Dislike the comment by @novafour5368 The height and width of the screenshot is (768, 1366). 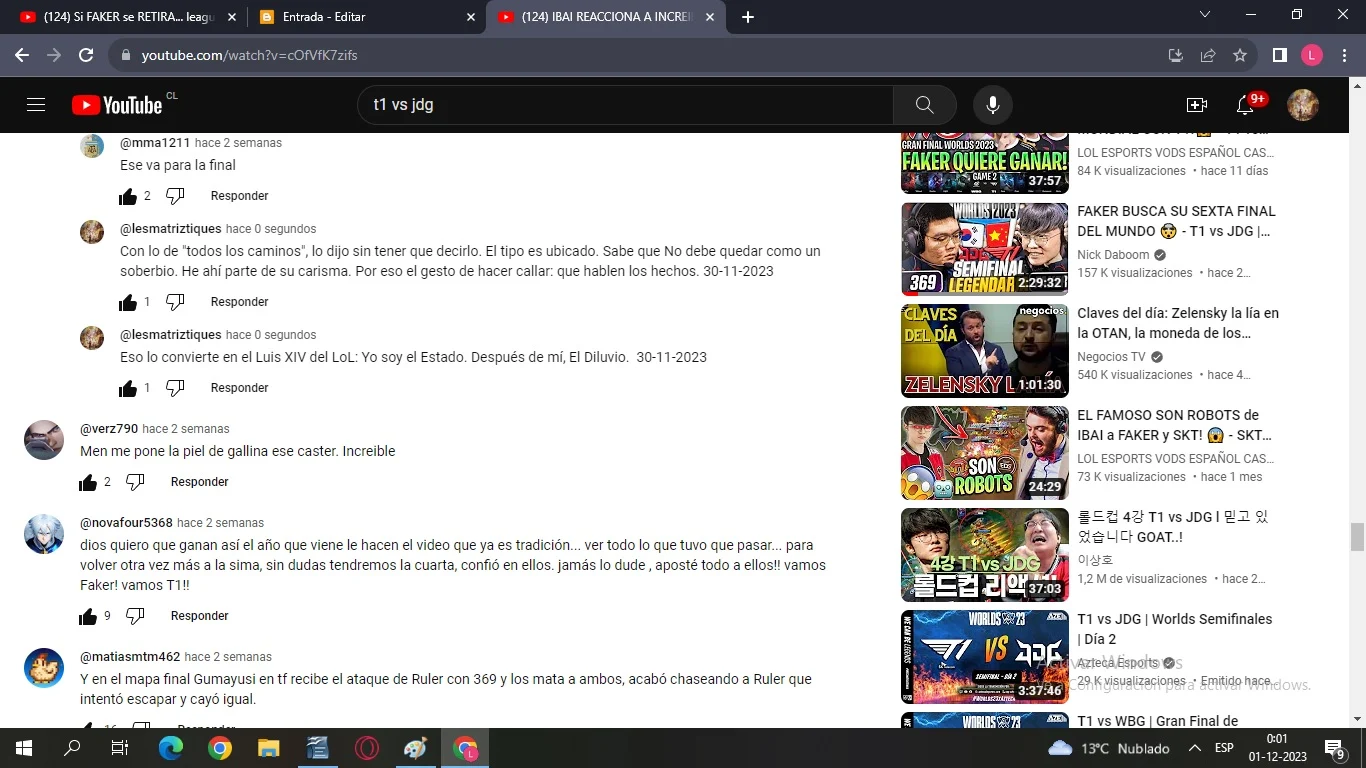[x=135, y=616]
